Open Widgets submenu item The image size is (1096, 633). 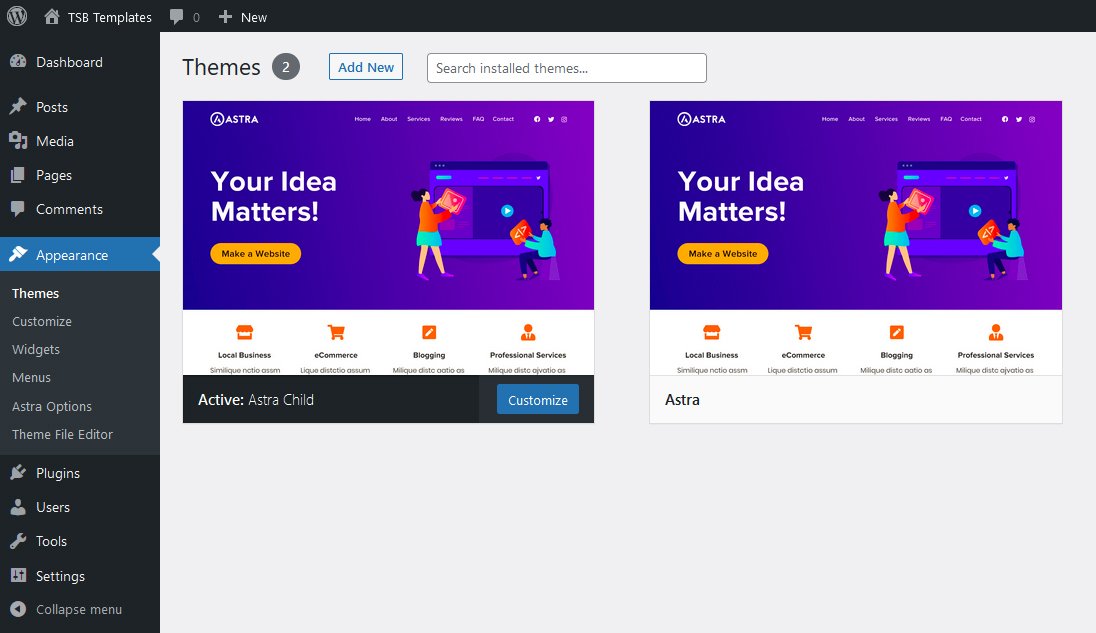[36, 349]
